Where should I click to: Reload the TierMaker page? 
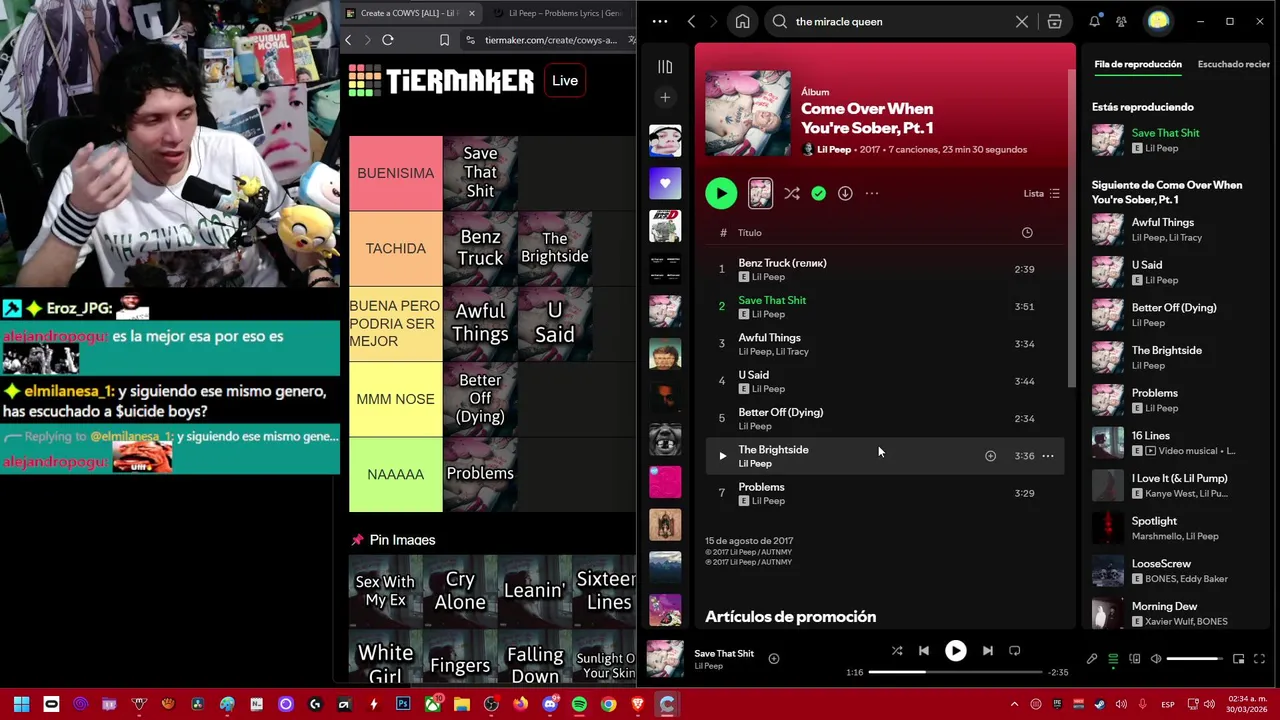[x=388, y=40]
